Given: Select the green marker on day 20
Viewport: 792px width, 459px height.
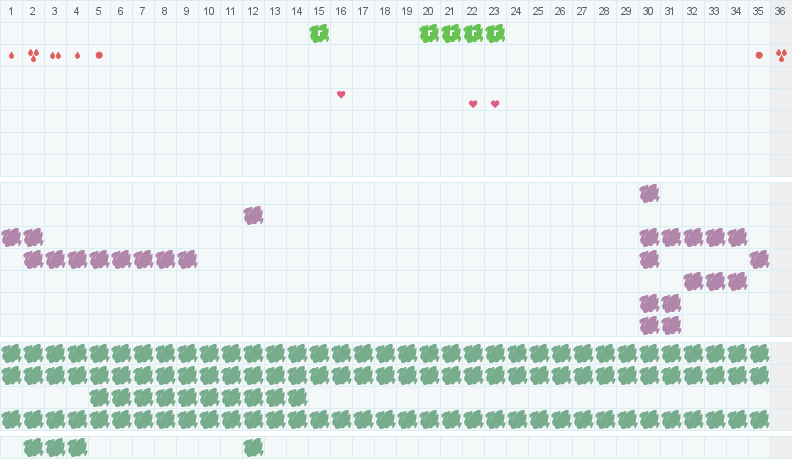Looking at the screenshot, I should tap(429, 33).
